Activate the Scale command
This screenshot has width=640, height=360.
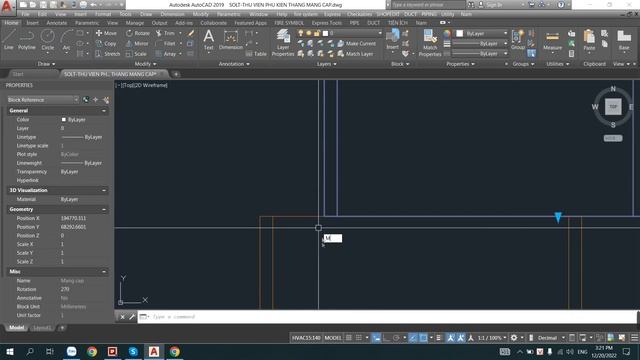[x=136, y=53]
